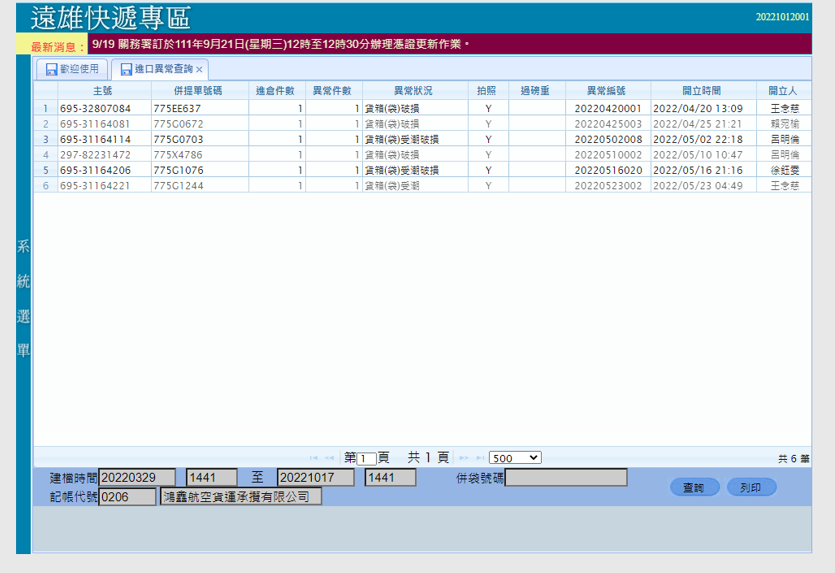Go to previous page of results

(331, 458)
